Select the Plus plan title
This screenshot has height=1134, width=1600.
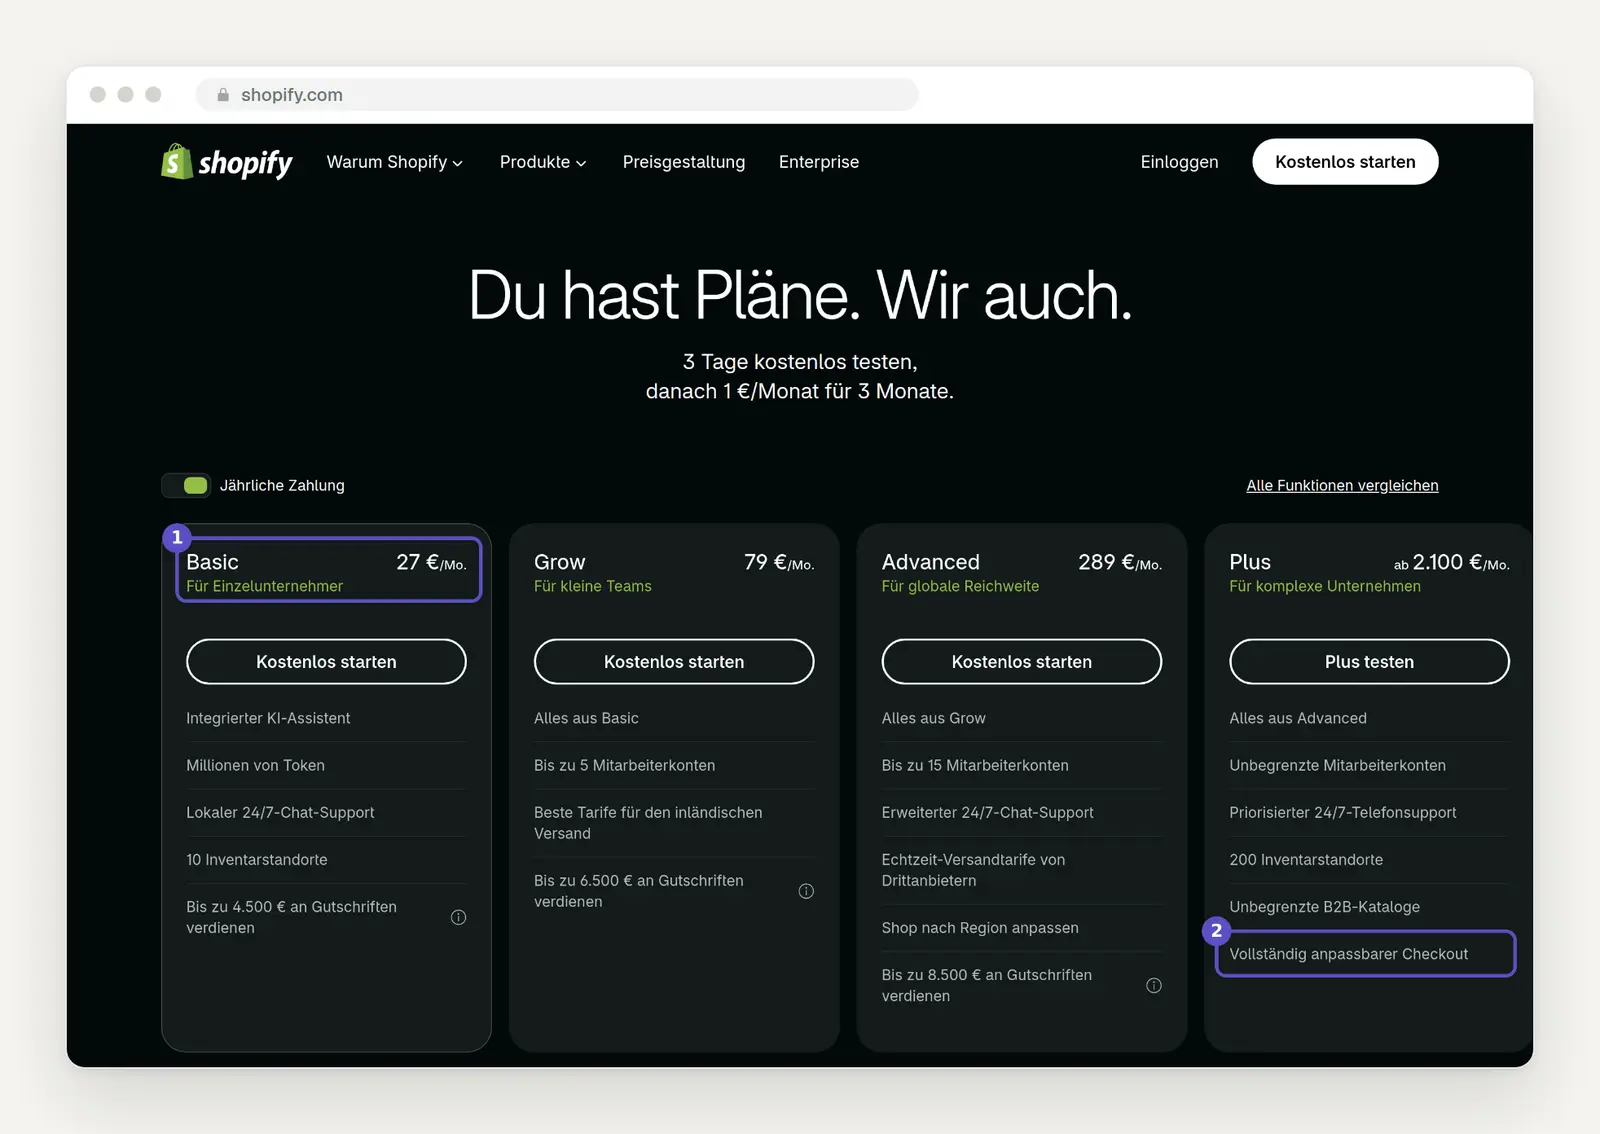pos(1250,562)
